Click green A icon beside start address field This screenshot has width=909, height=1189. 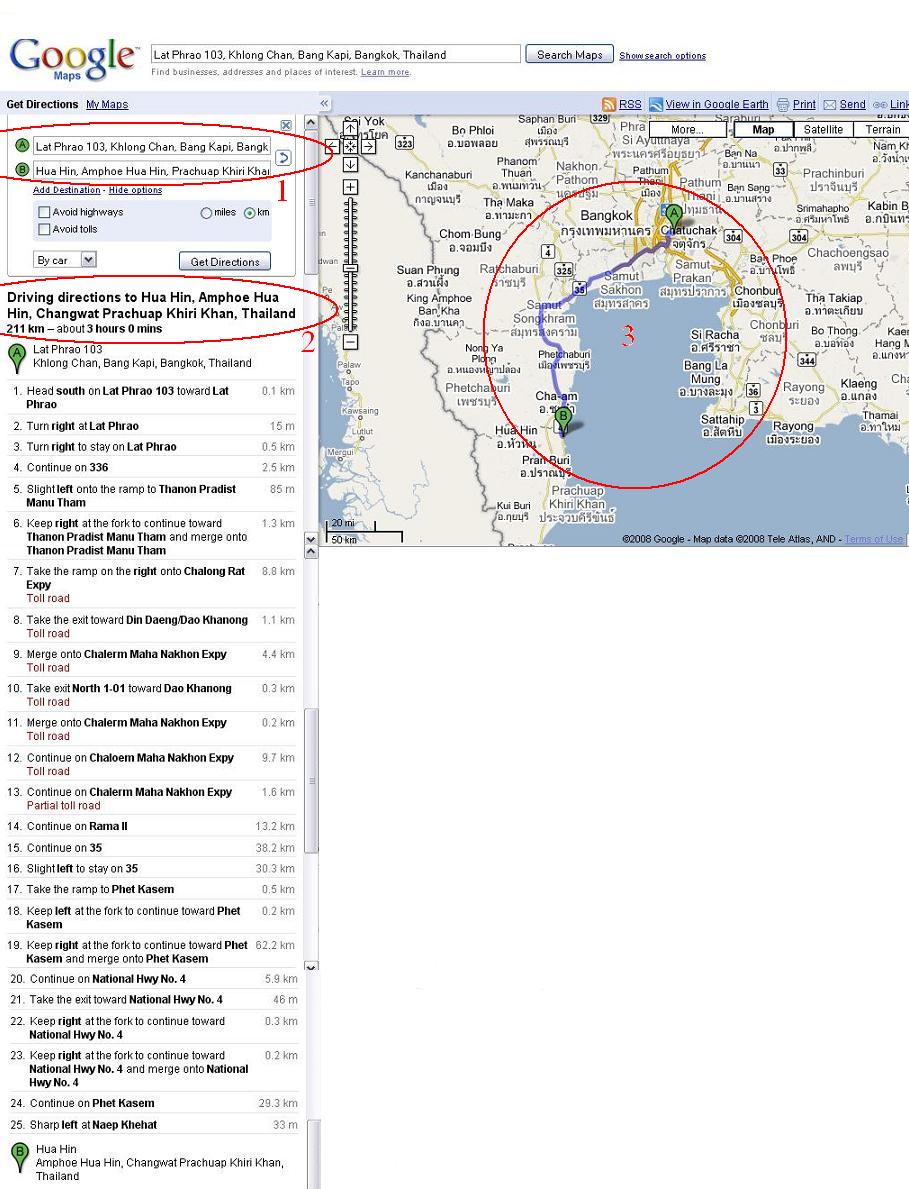(22, 145)
